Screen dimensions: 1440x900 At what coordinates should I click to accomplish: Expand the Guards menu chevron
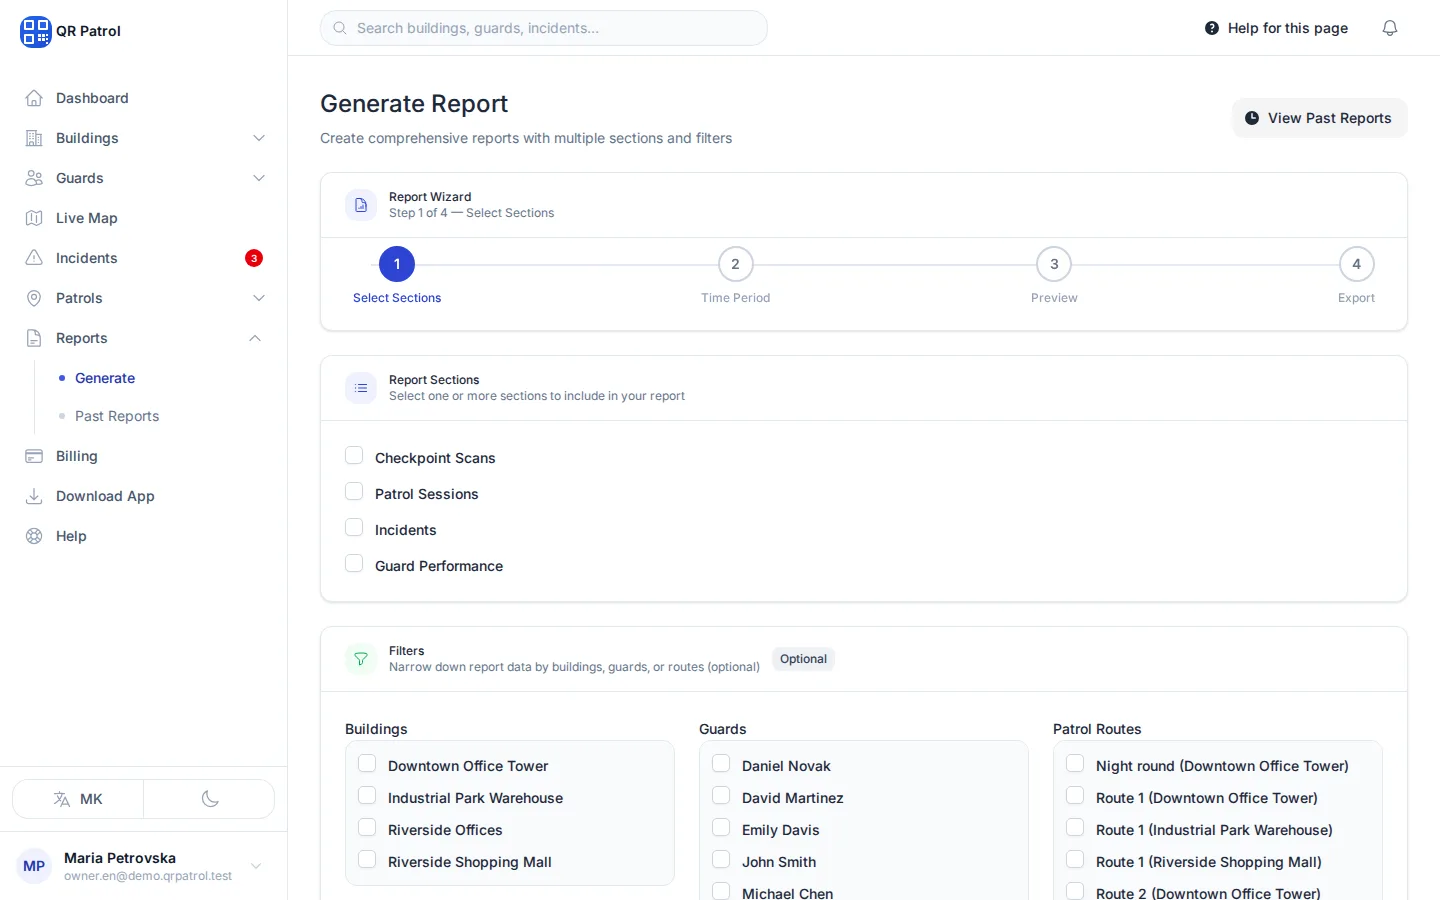(259, 178)
